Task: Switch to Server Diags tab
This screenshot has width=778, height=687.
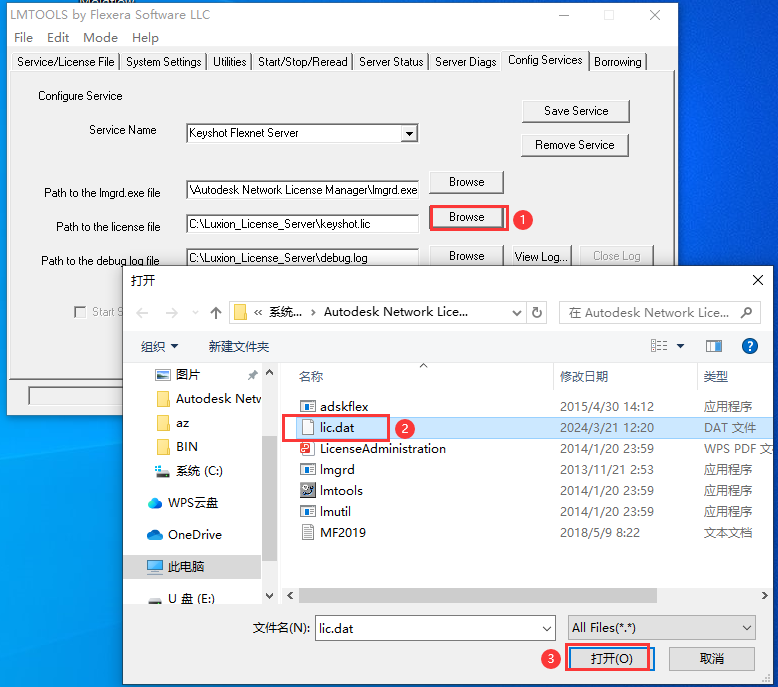Action: click(465, 62)
